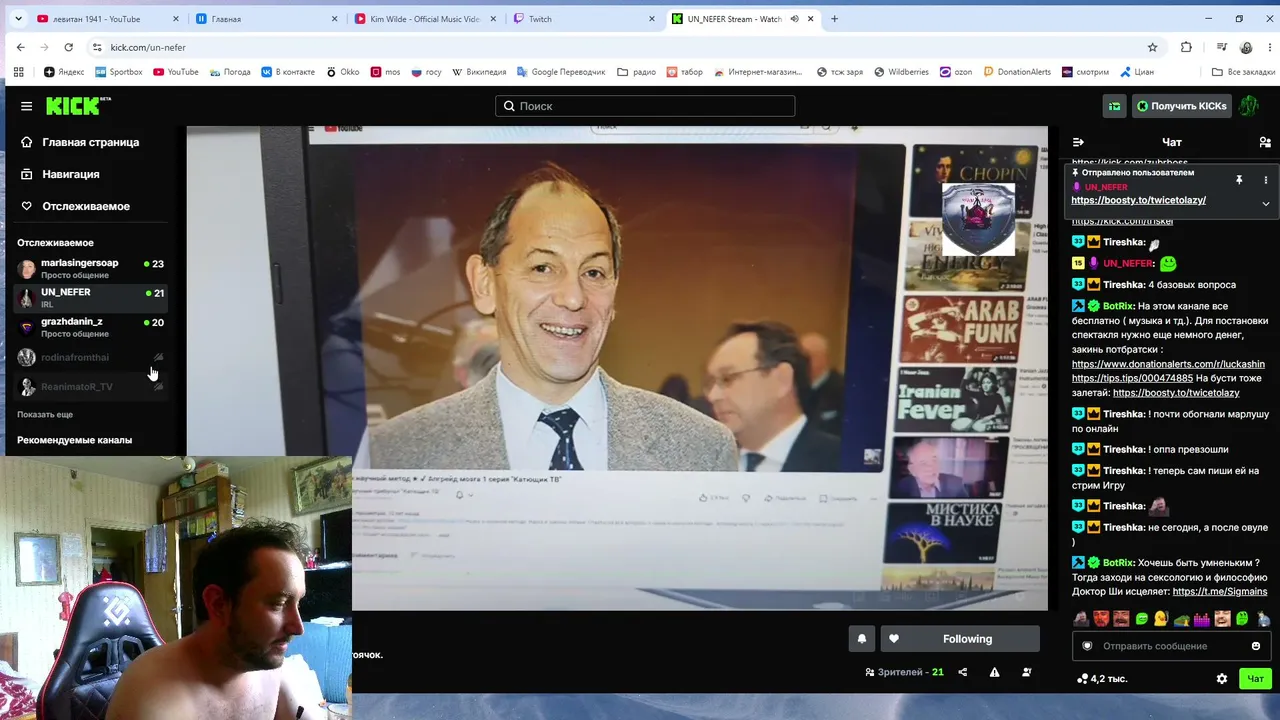Image resolution: width=1280 pixels, height=720 pixels.
Task: Mute the UN_NEFER Stream tab audio
Action: [794, 19]
